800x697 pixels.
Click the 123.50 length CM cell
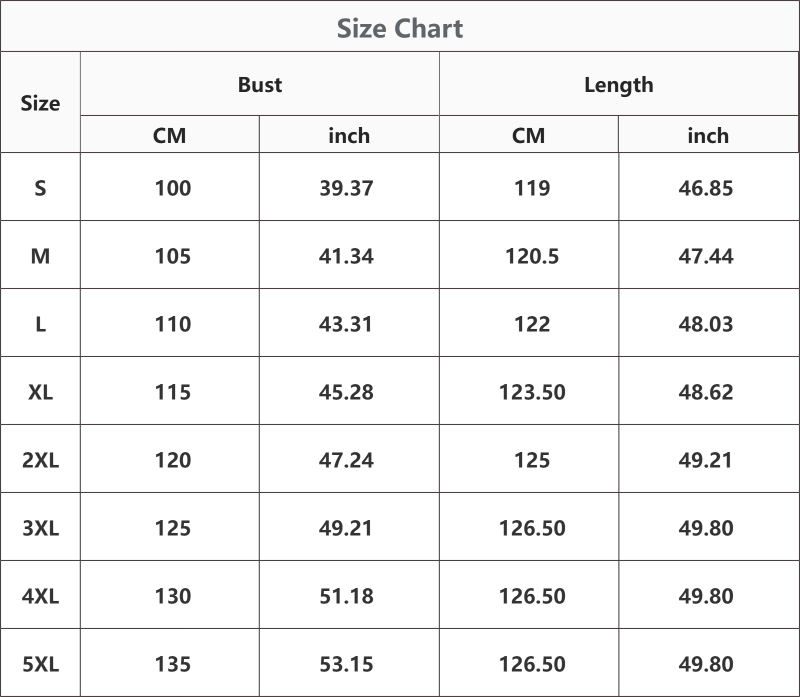click(532, 392)
